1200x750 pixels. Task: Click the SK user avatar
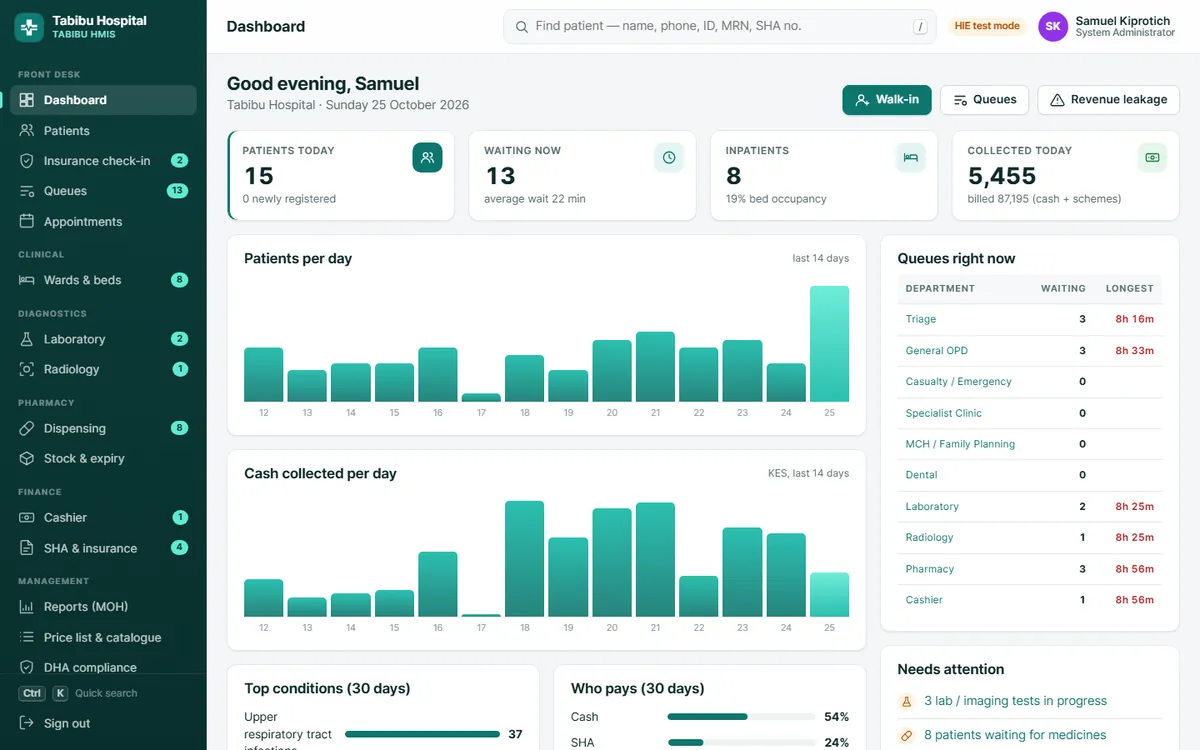[x=1053, y=27]
